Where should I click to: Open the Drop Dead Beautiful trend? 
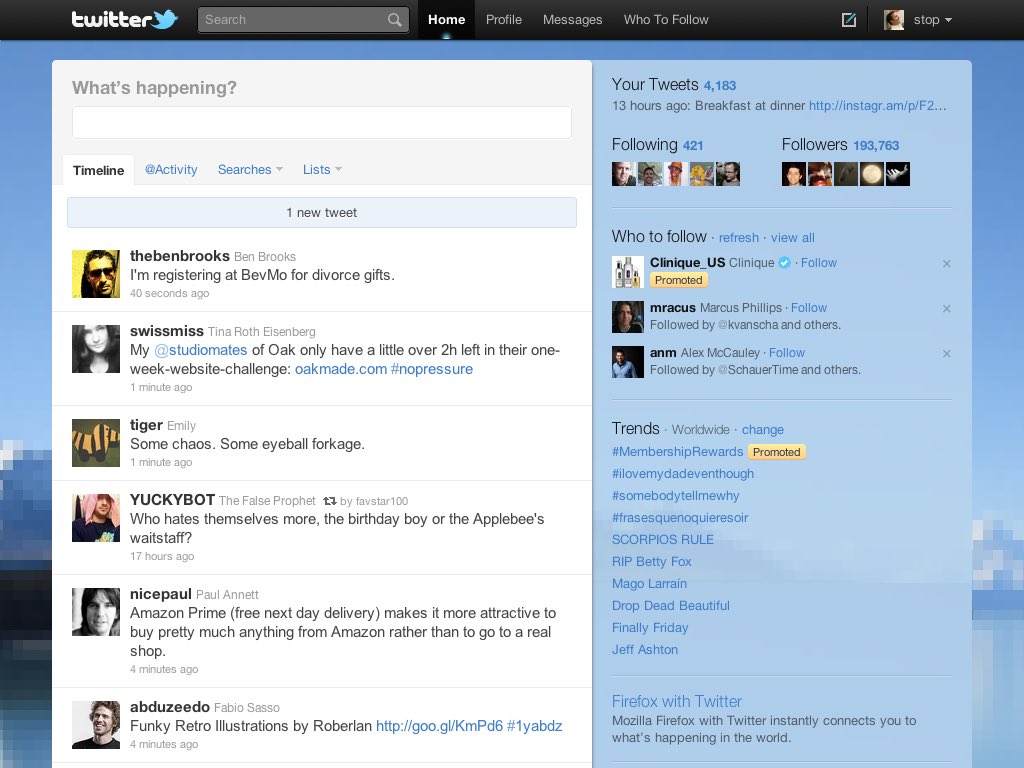pyautogui.click(x=671, y=606)
